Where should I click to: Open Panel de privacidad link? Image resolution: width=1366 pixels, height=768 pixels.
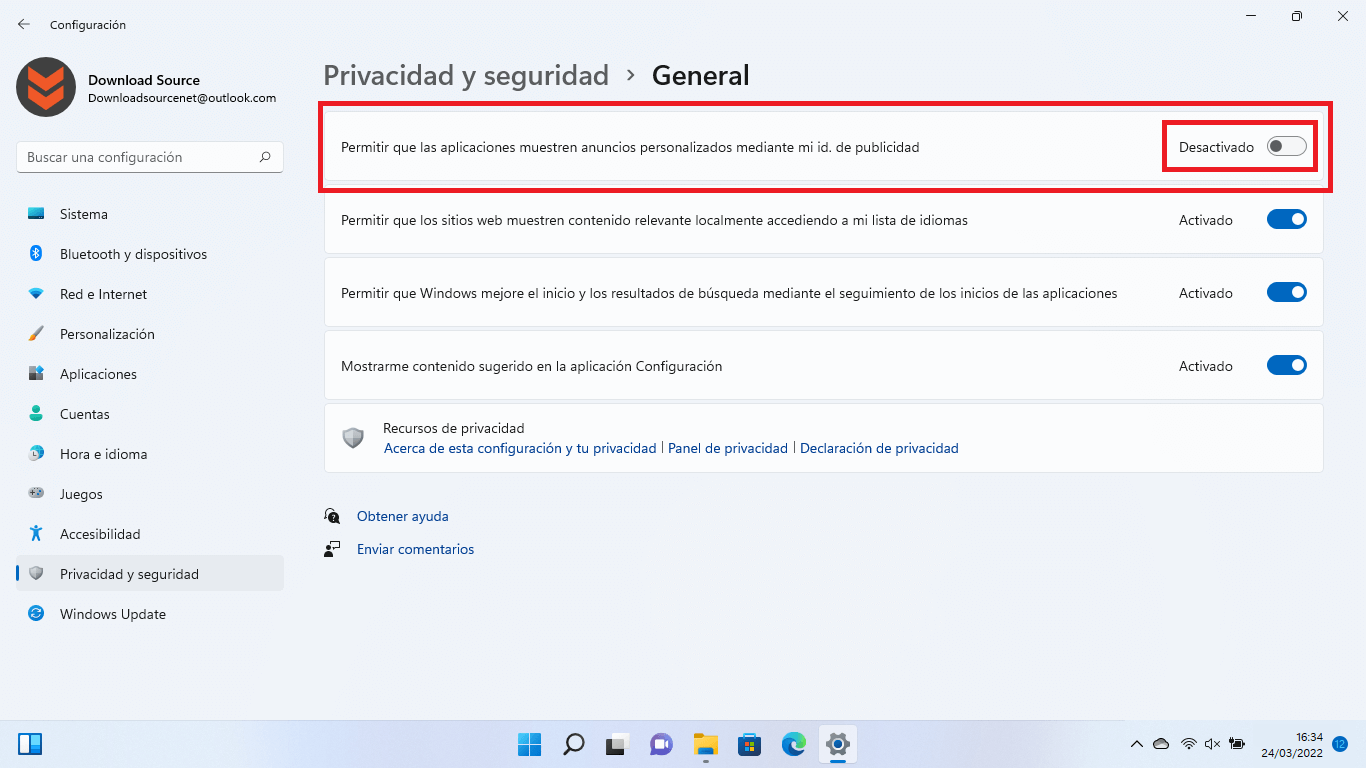point(728,449)
